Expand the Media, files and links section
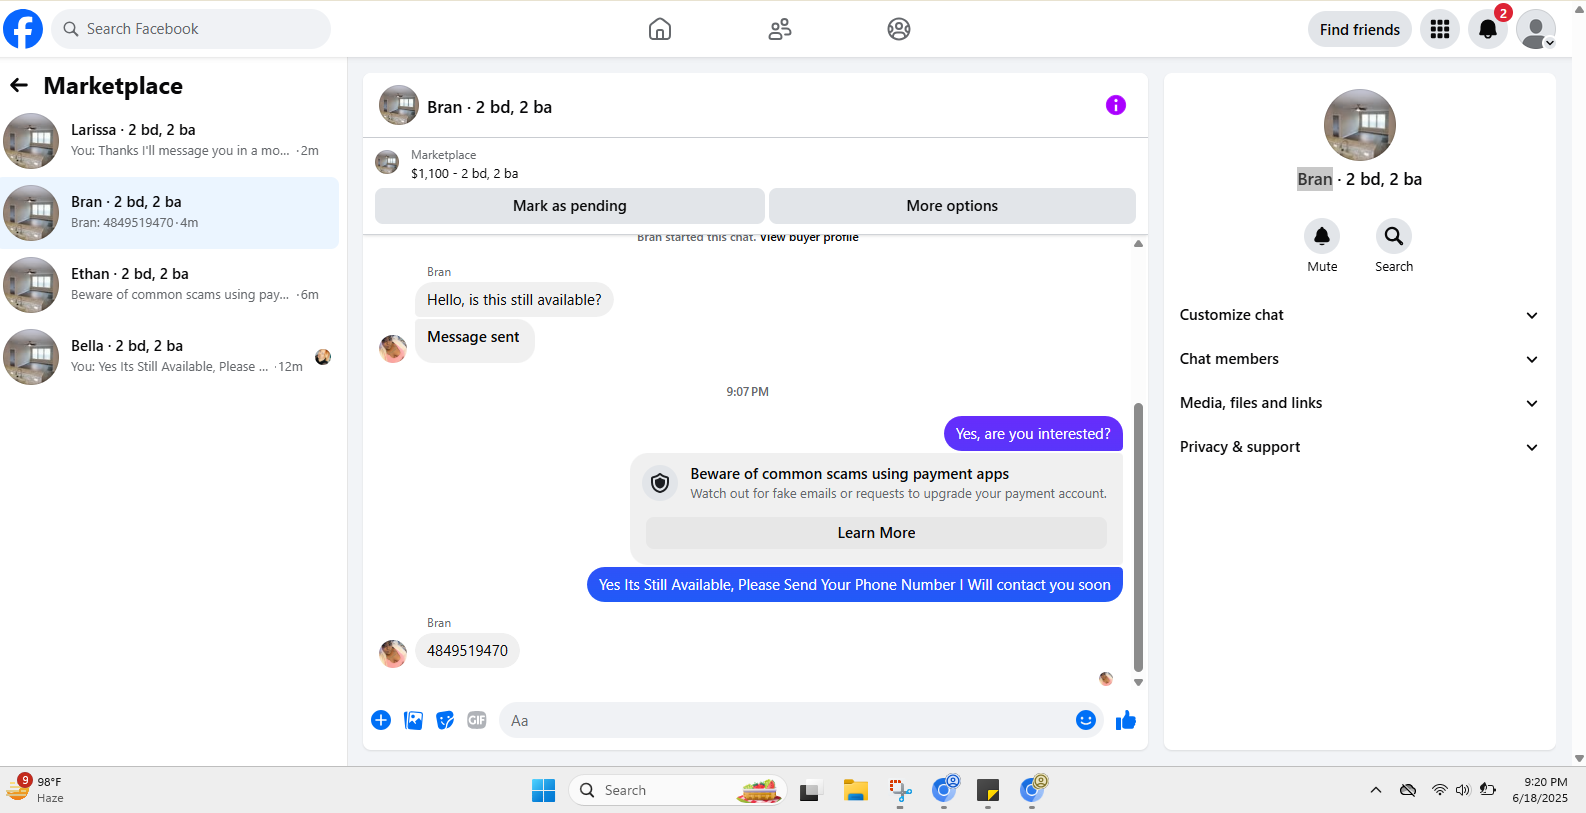The width and height of the screenshot is (1586, 813). pos(1359,403)
